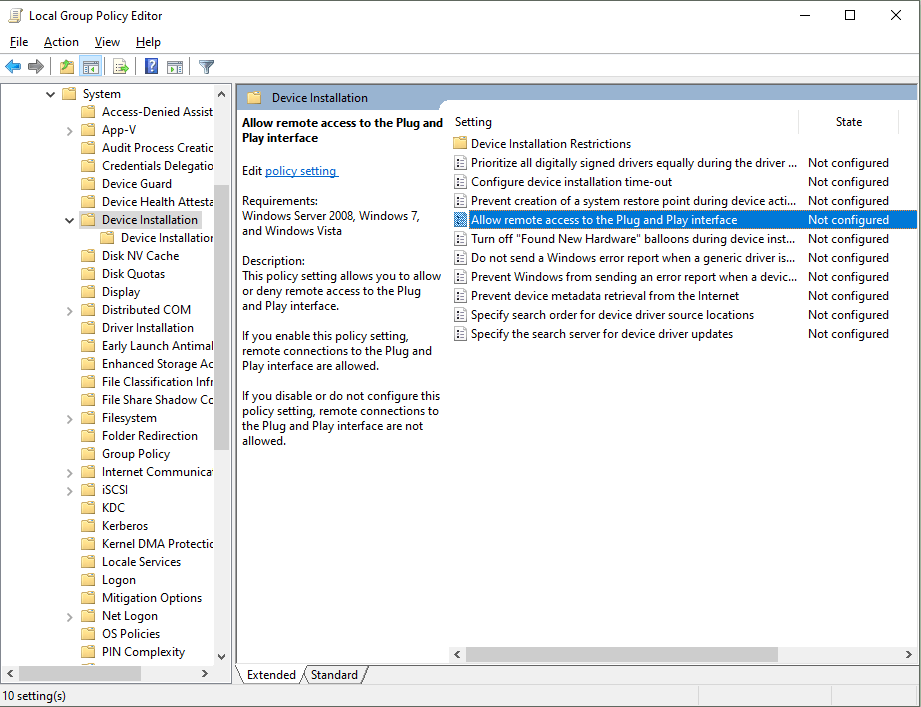The image size is (921, 707).
Task: Click the State column header
Action: 848,122
